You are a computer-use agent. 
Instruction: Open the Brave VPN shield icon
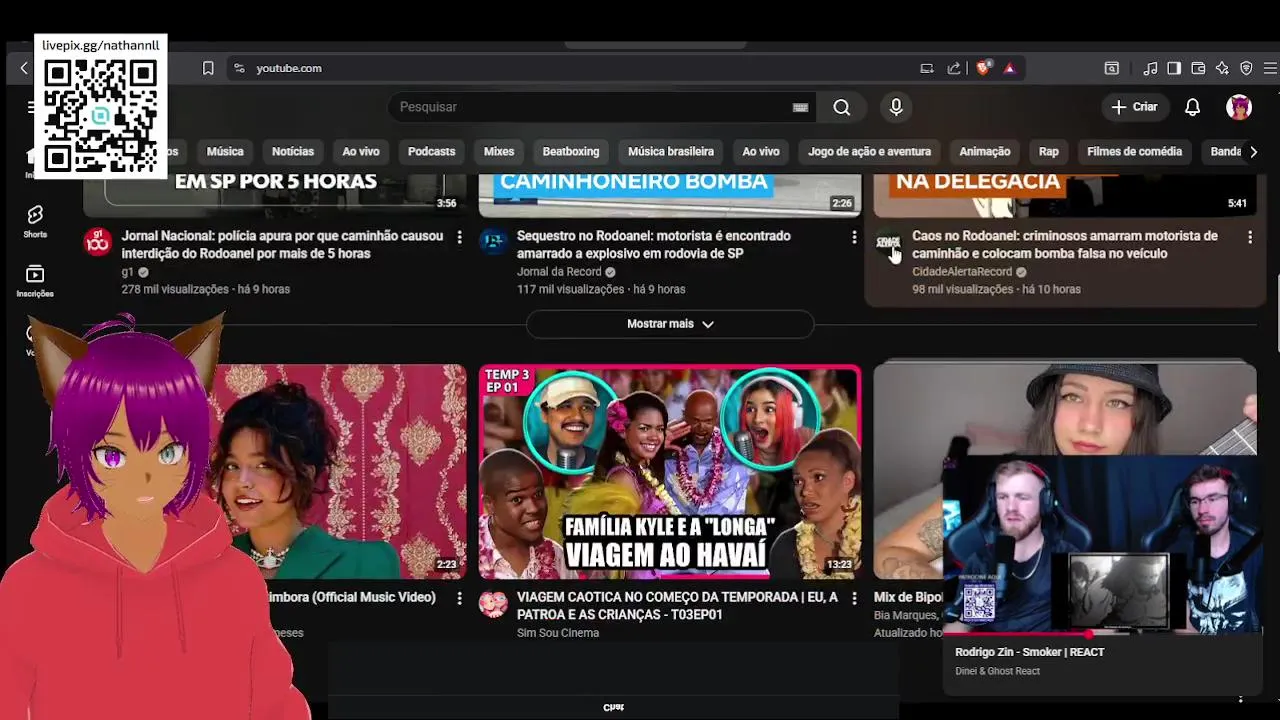coord(1246,68)
